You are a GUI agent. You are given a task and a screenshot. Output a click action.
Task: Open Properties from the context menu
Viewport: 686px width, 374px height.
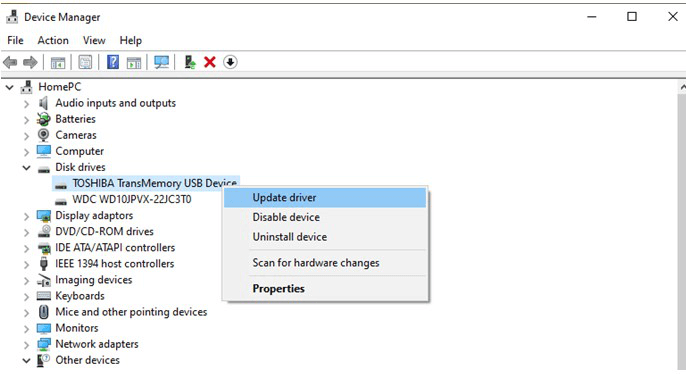[x=325, y=289]
